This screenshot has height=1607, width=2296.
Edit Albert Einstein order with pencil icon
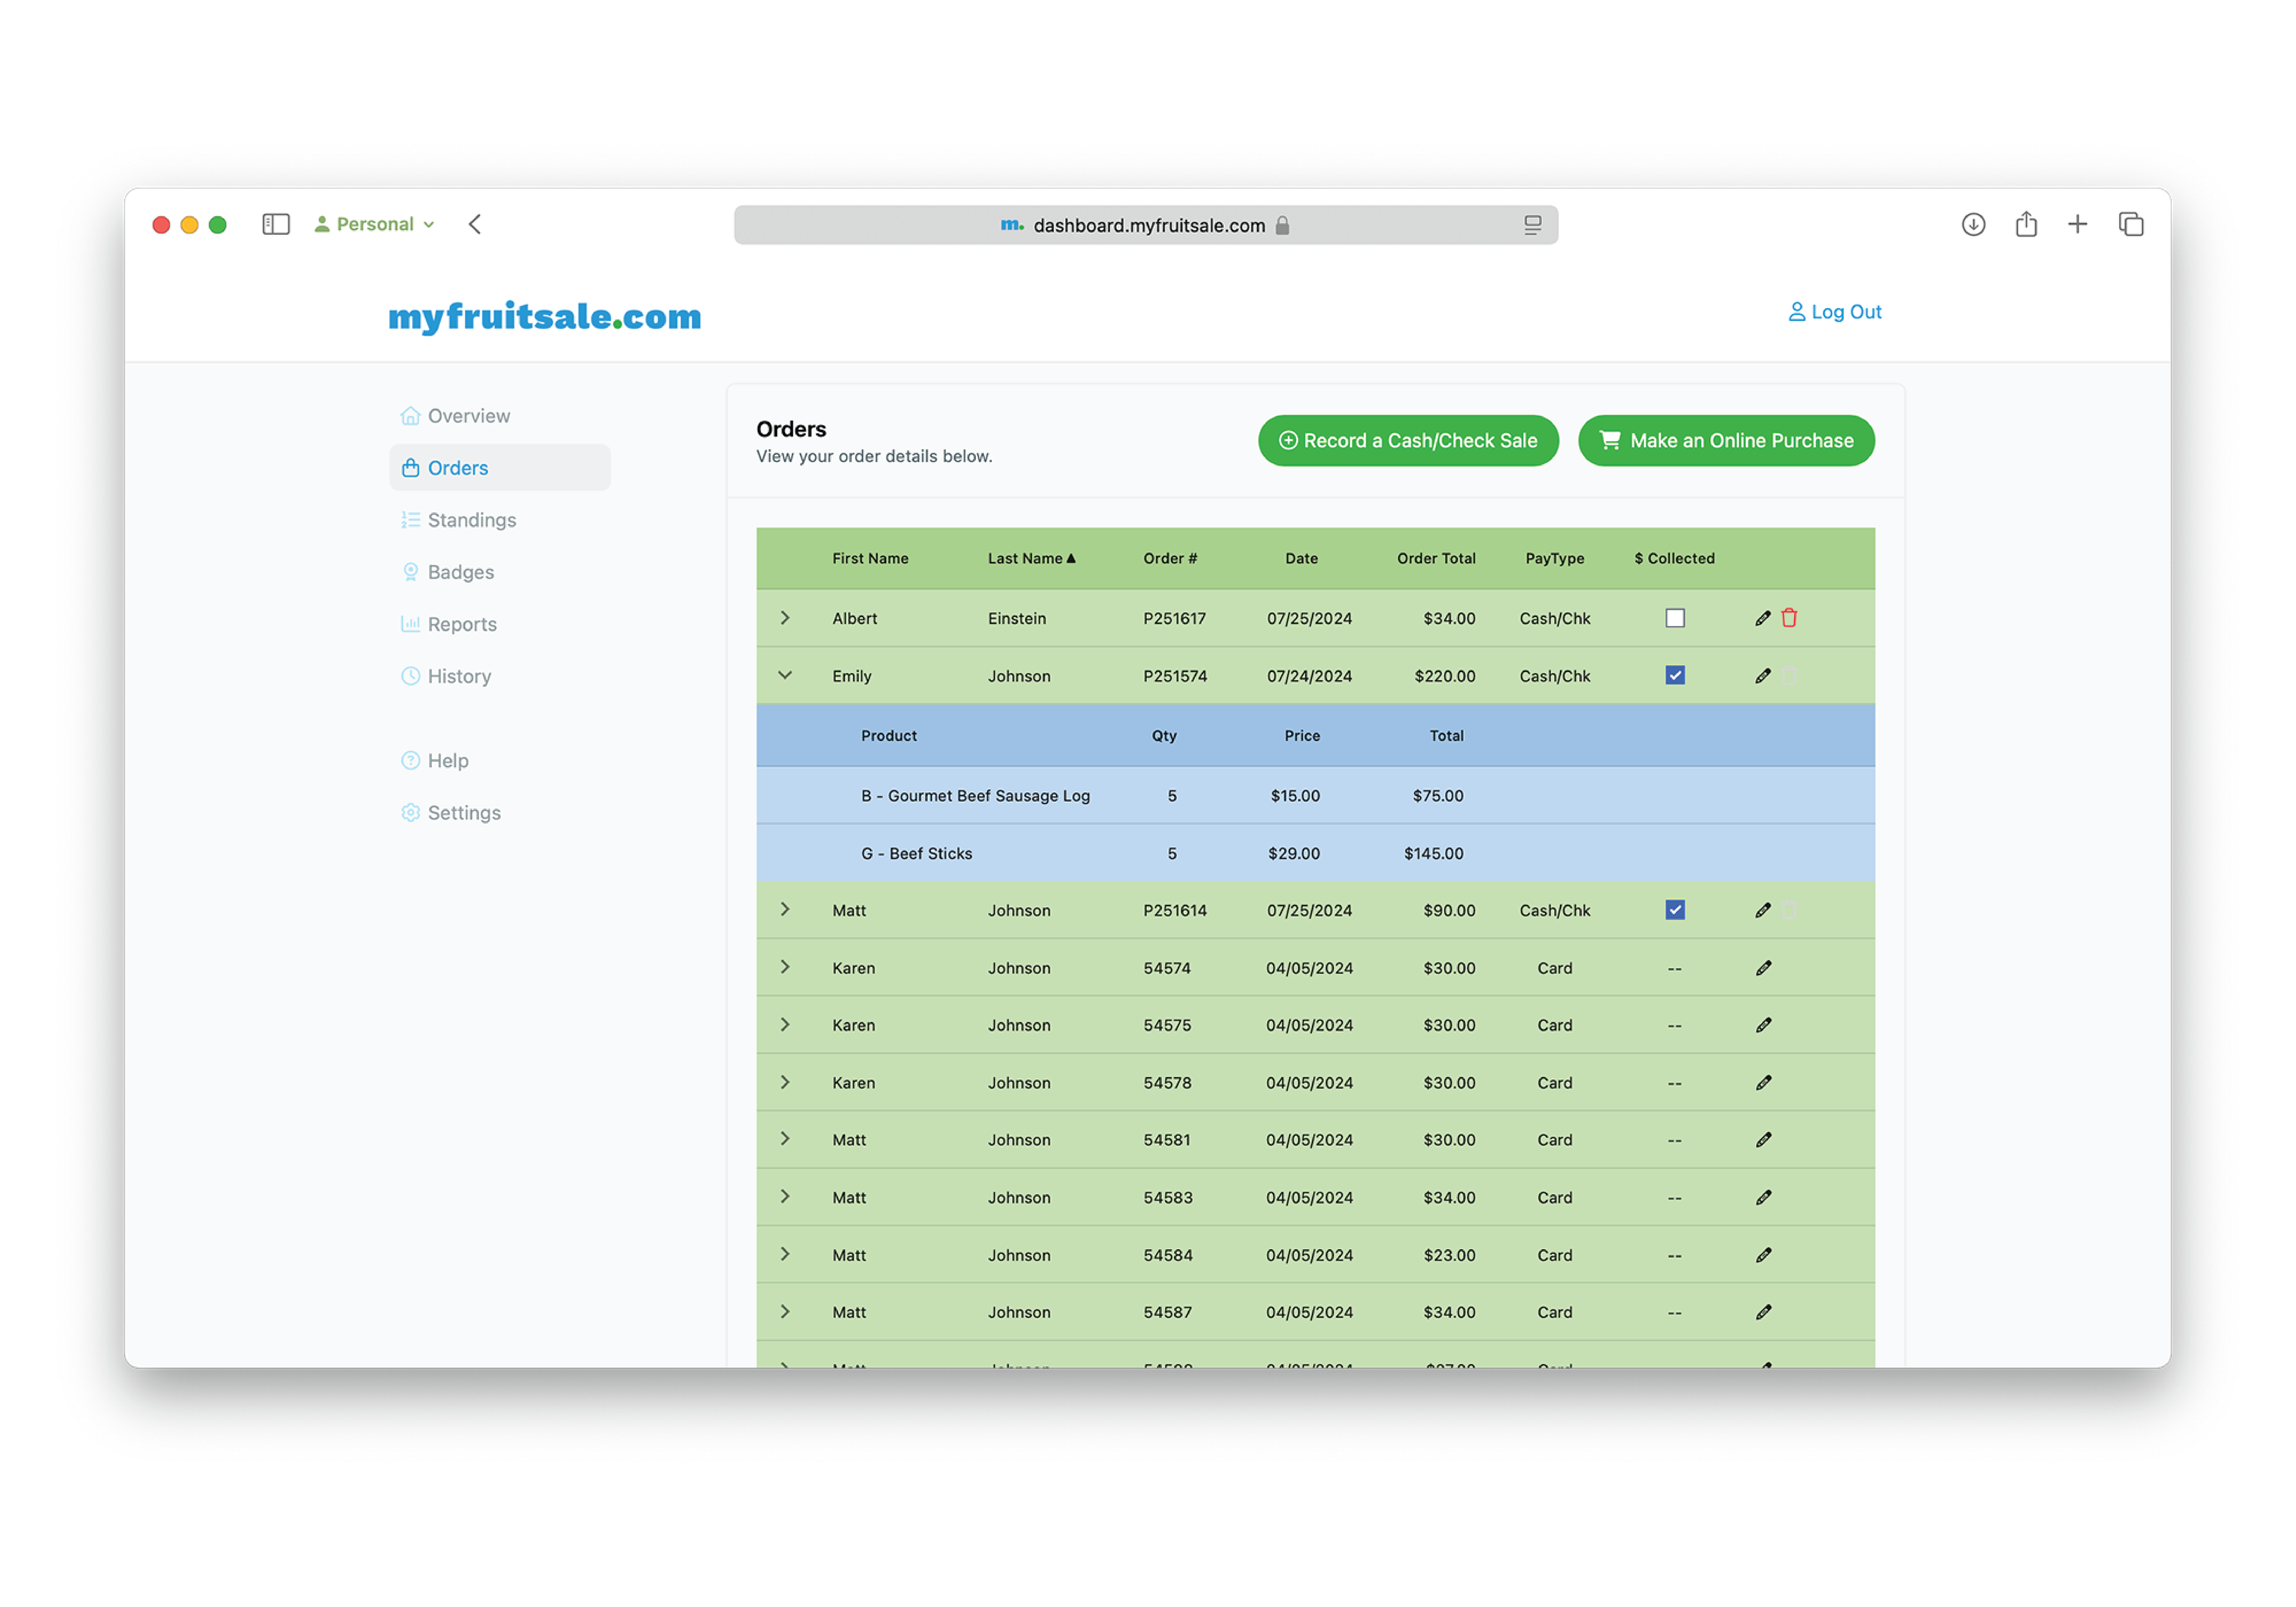tap(1763, 618)
